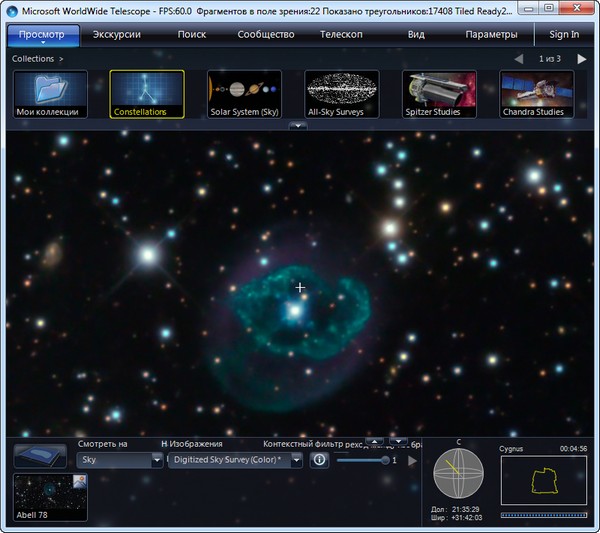The width and height of the screenshot is (600, 533).
Task: Click the Sign In button
Action: [563, 35]
